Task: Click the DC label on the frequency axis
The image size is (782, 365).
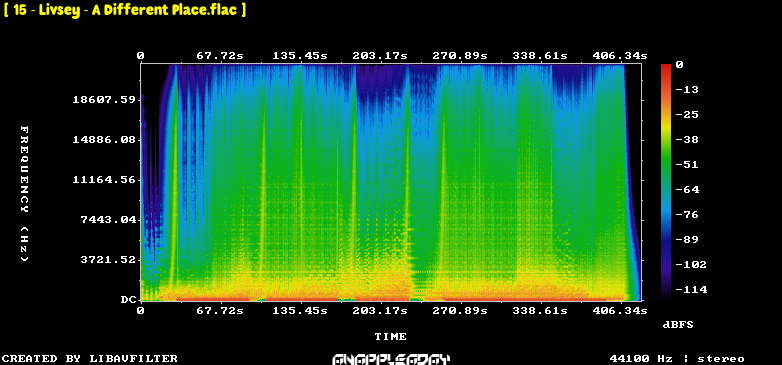Action: pyautogui.click(x=128, y=300)
